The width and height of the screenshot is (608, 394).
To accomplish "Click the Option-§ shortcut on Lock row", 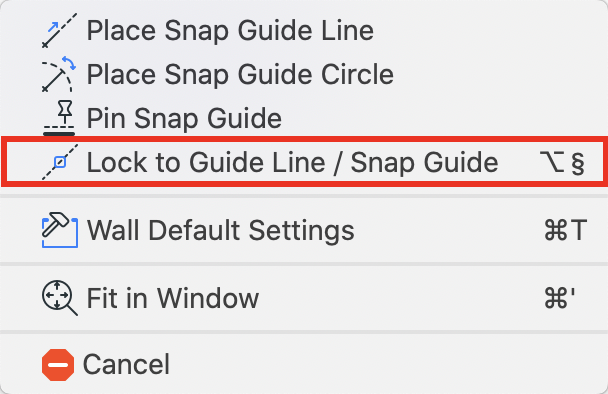I will coord(562,162).
